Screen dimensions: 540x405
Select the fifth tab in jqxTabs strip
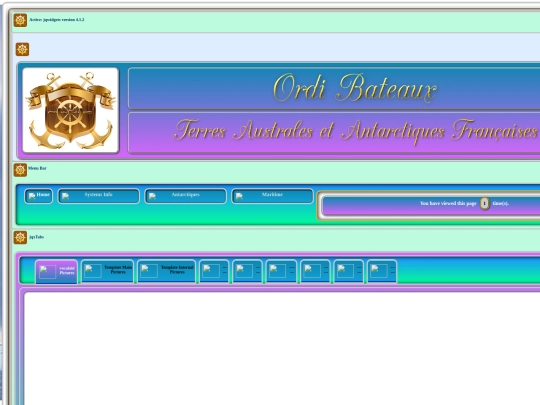point(247,271)
